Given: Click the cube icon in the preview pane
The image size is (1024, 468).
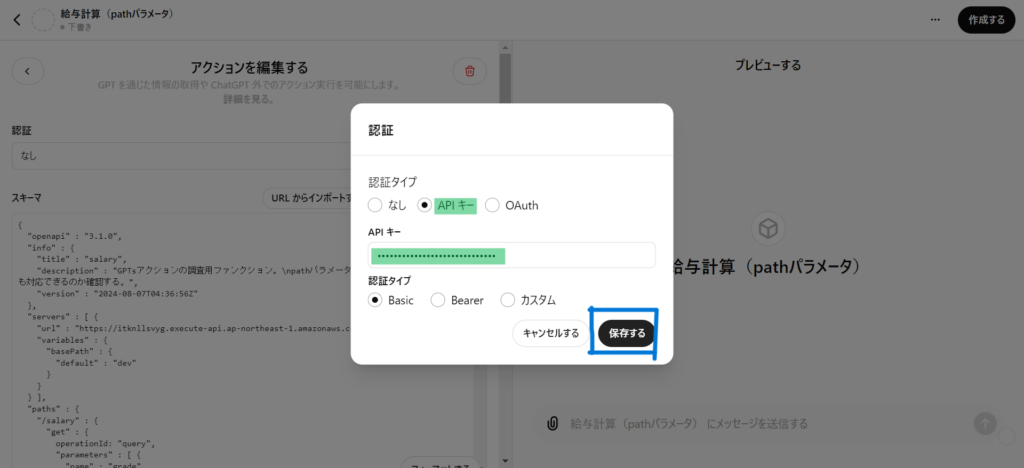Looking at the screenshot, I should 767,229.
